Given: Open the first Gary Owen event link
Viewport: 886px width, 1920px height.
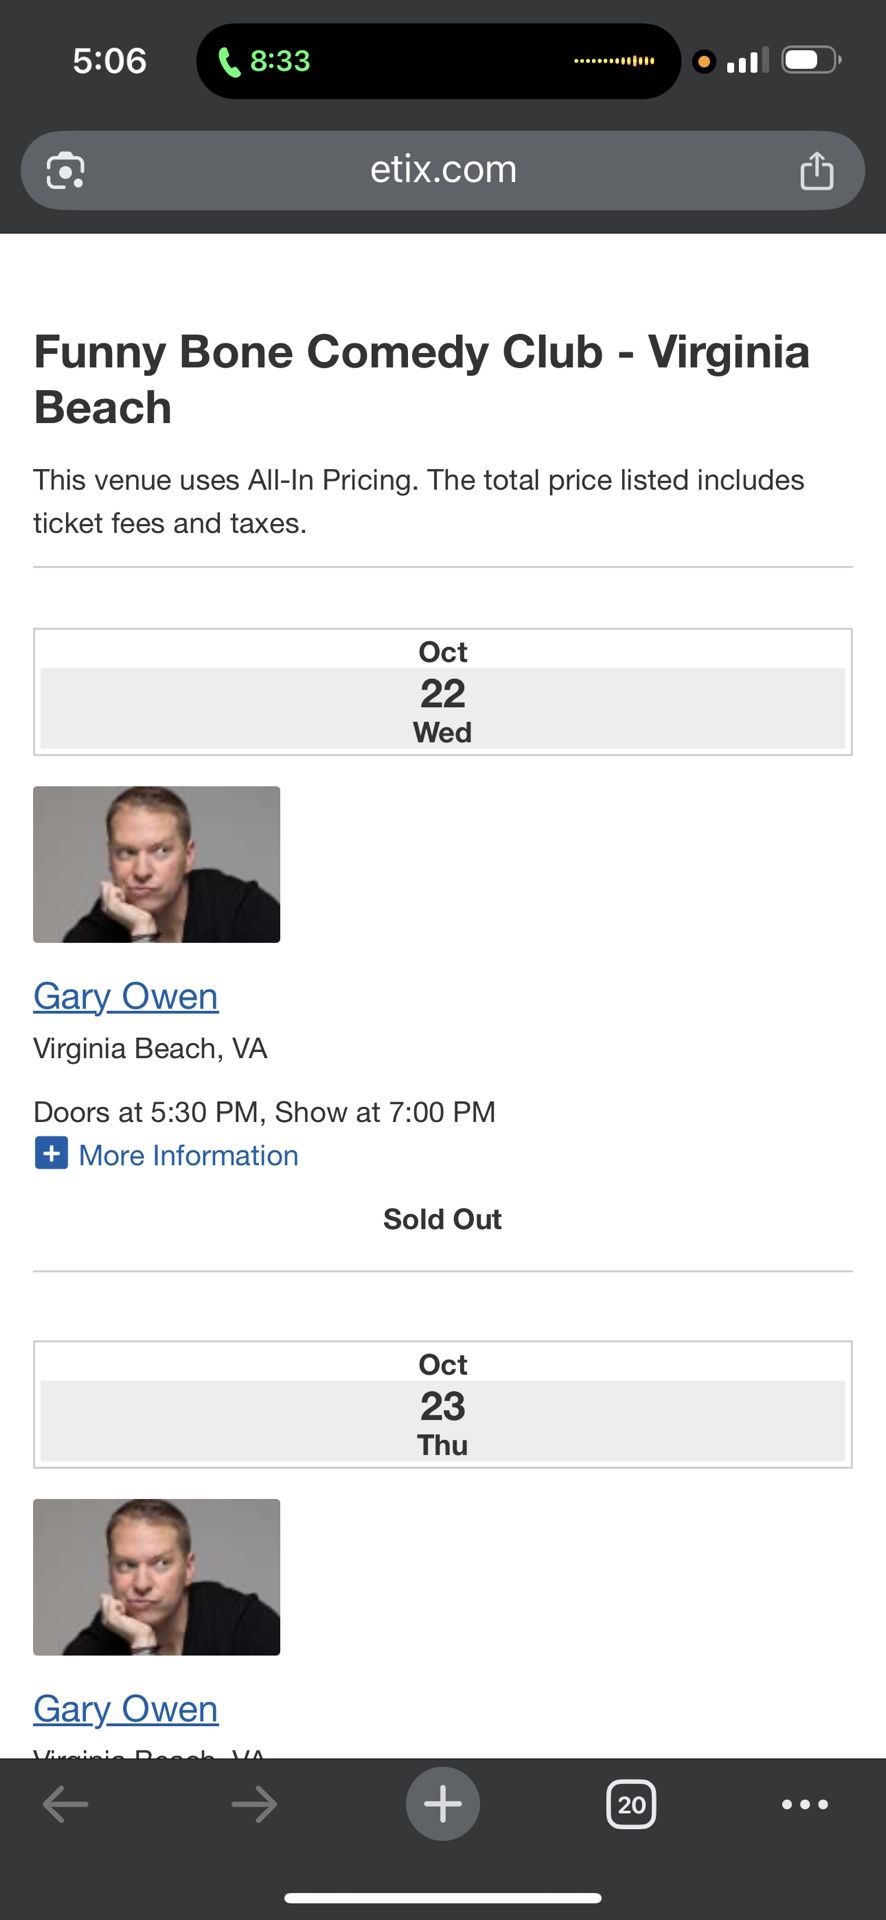Looking at the screenshot, I should [x=125, y=996].
